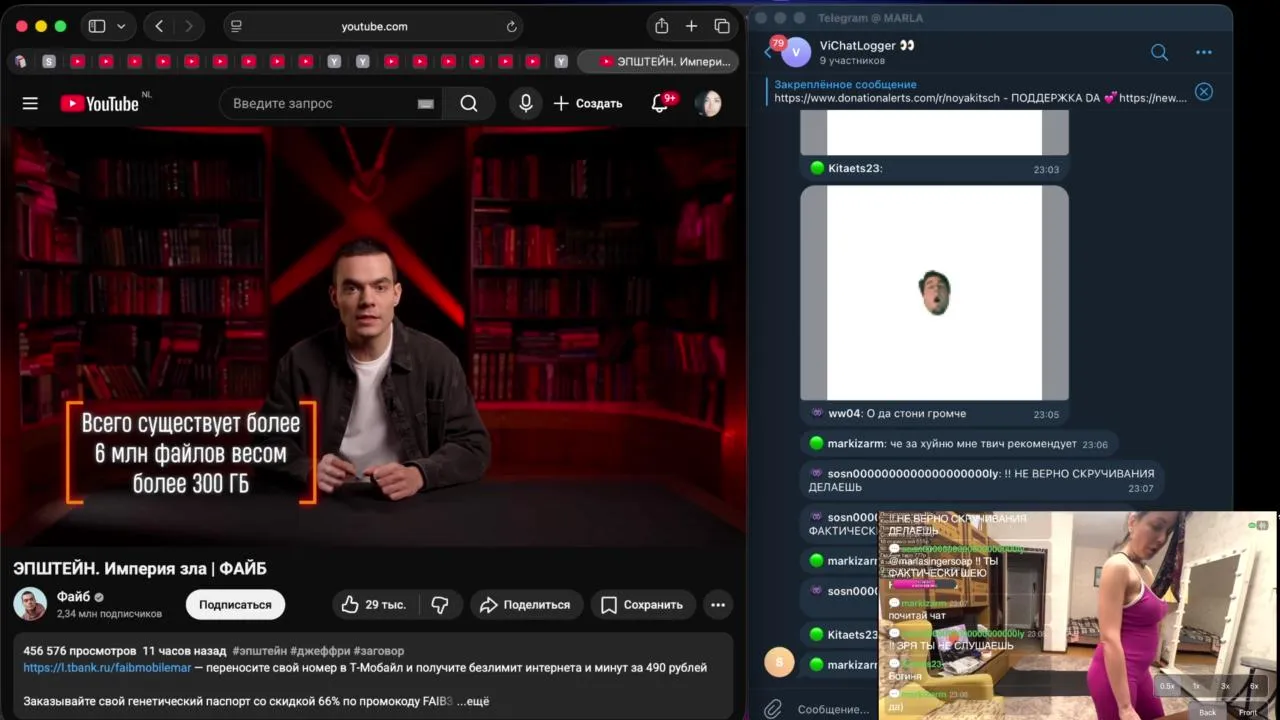The width and height of the screenshot is (1280, 720).
Task: Open the image above "Kitaets23:" at 23:03
Action: [x=934, y=133]
